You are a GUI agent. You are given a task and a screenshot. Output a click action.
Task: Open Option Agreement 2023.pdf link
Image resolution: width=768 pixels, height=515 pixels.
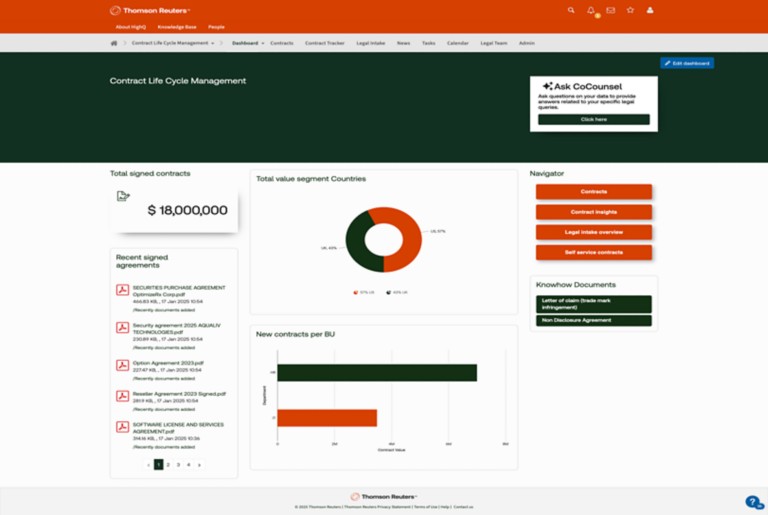[168, 363]
